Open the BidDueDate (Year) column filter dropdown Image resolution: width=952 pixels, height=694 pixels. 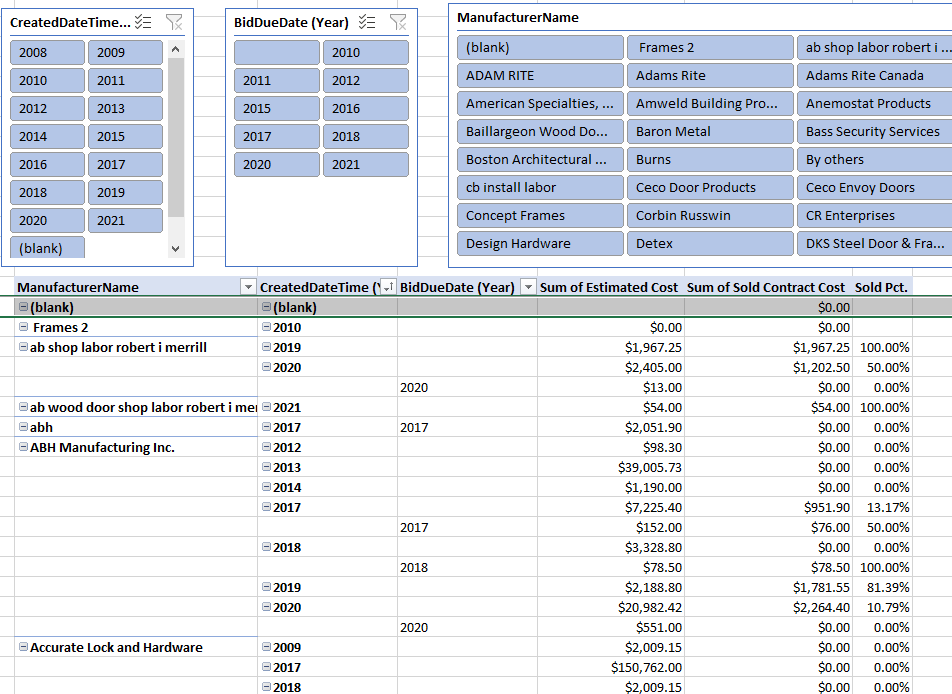pos(527,288)
